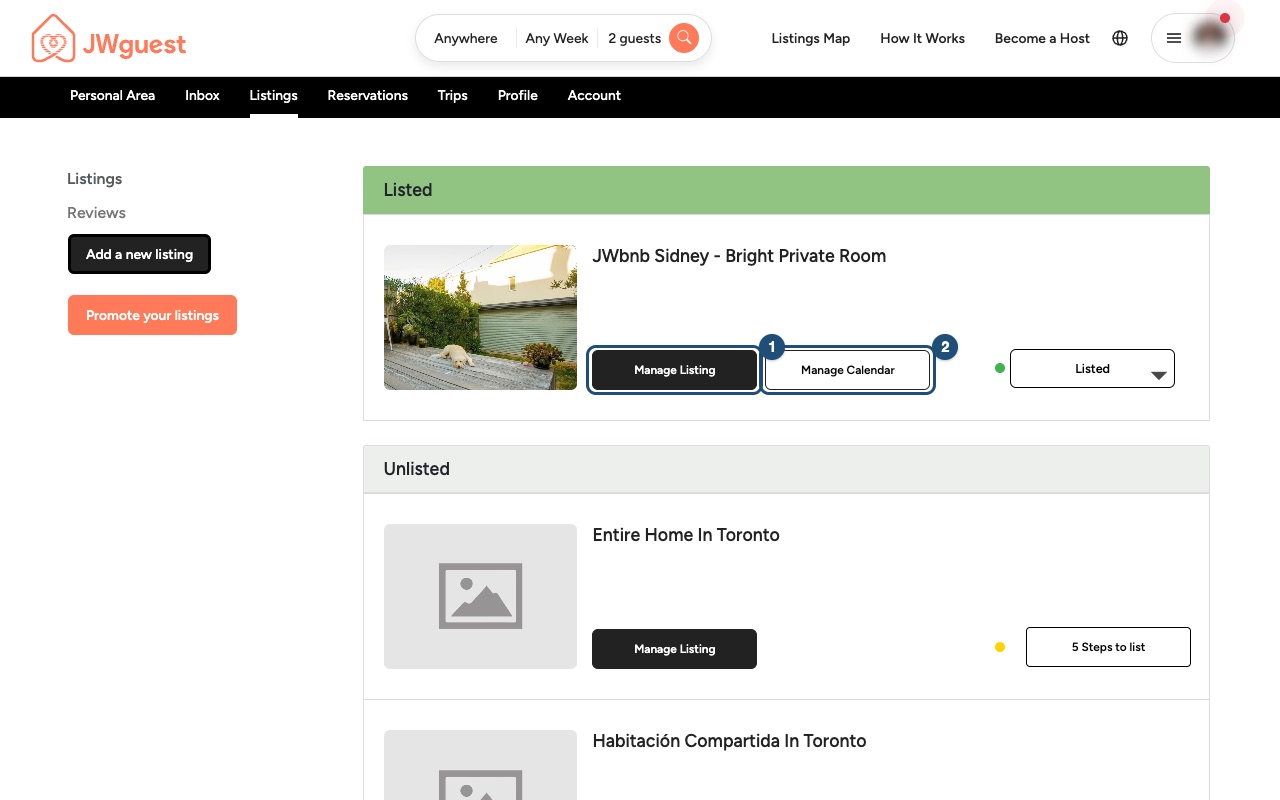Viewport: 1280px width, 800px height.
Task: Click the Habitación Compartida placeholder image
Action: (x=480, y=765)
